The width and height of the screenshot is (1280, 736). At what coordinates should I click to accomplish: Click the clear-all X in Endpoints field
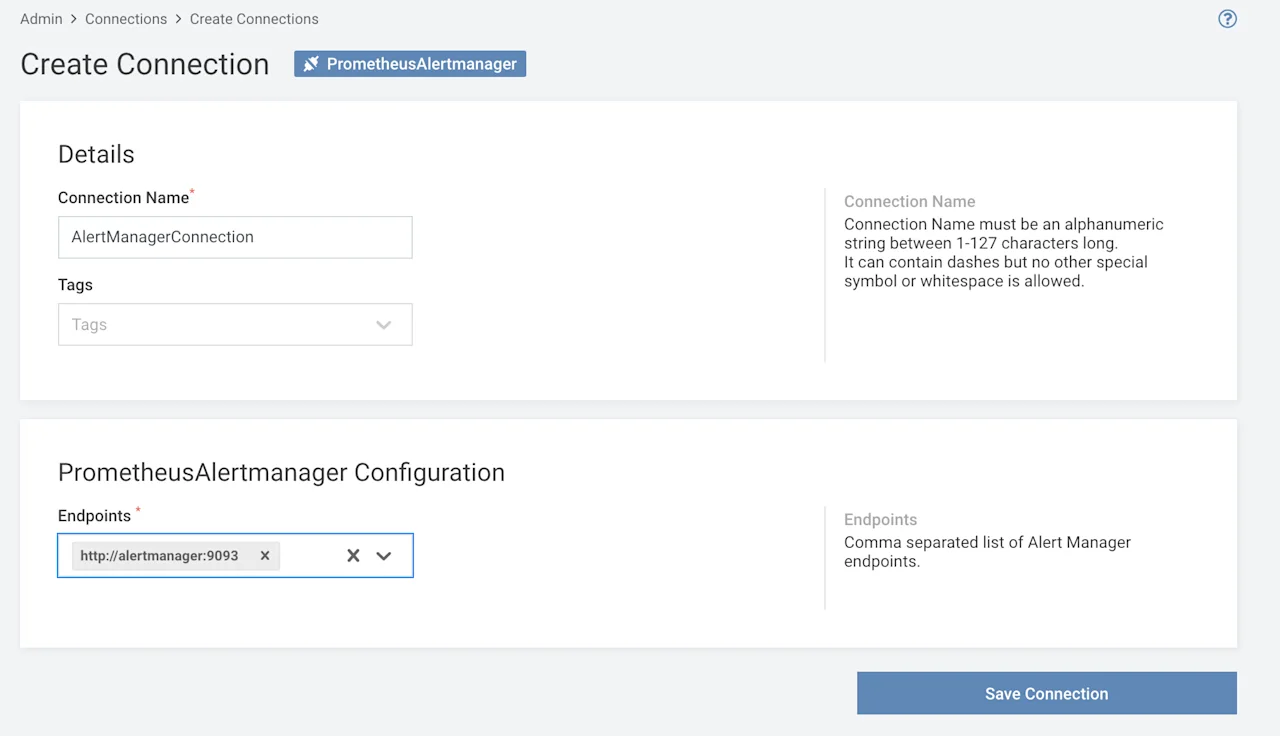(x=352, y=555)
